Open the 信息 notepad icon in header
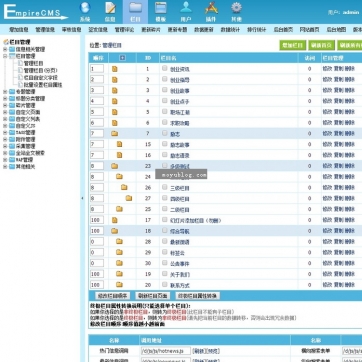Screen dimensions: 362x362 click(x=110, y=8)
